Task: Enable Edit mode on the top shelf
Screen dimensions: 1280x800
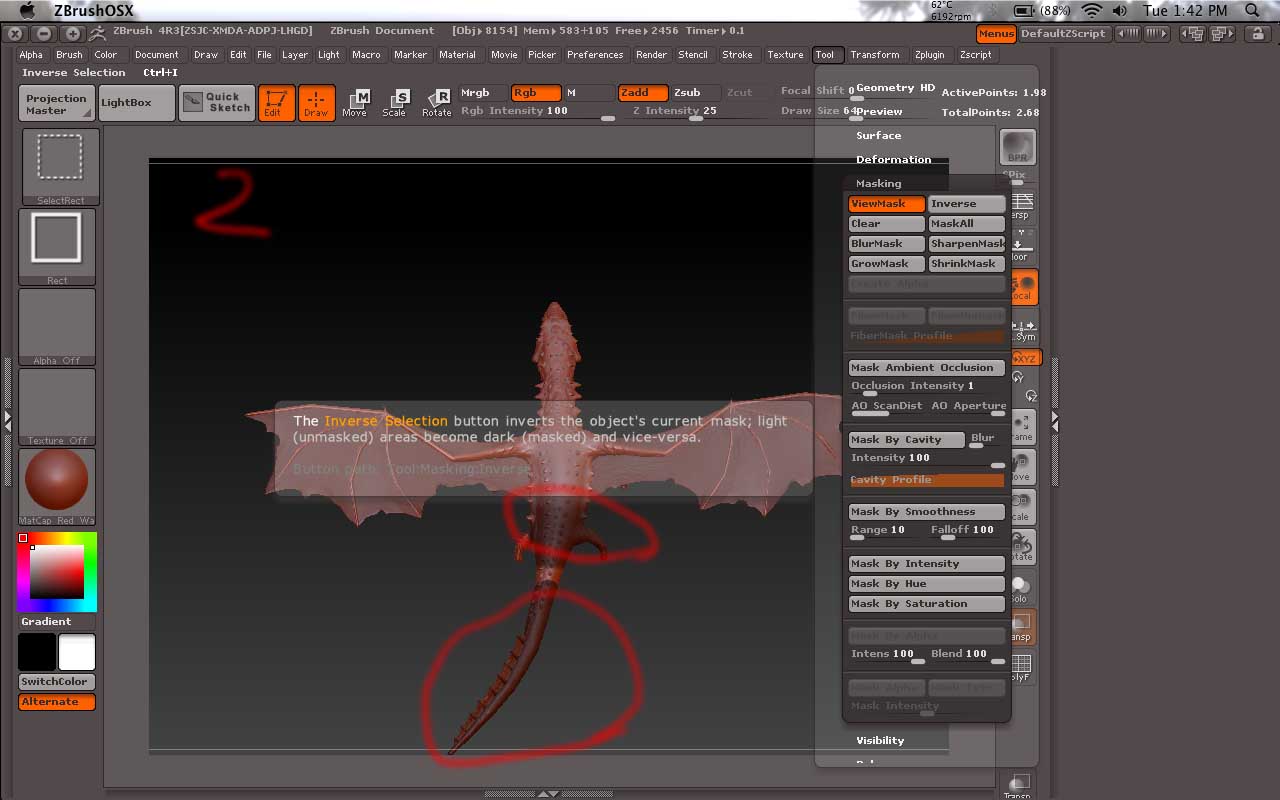Action: click(x=276, y=101)
